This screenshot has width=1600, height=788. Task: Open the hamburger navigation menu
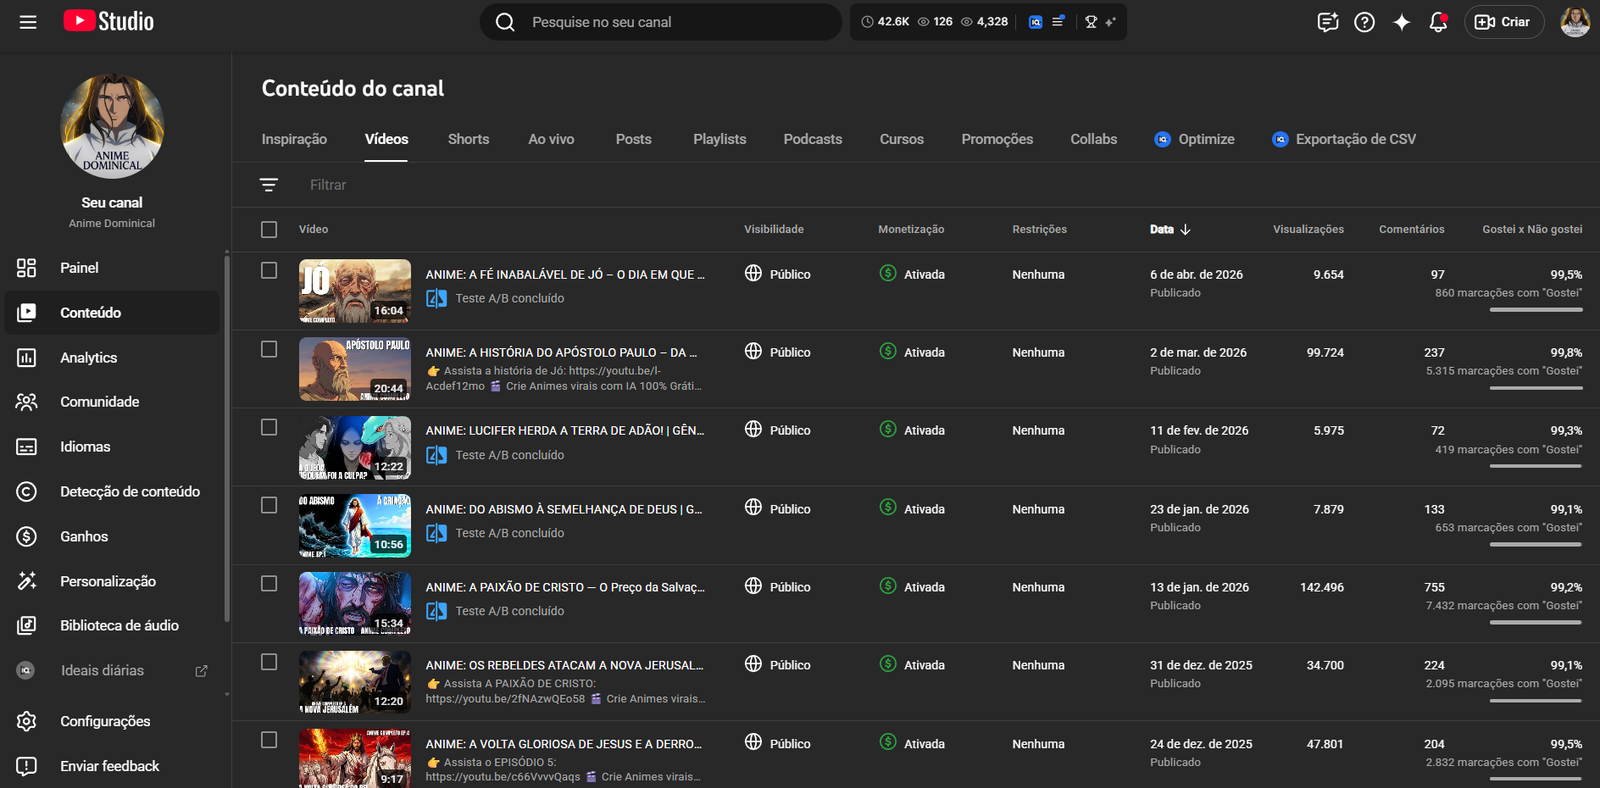(x=28, y=22)
